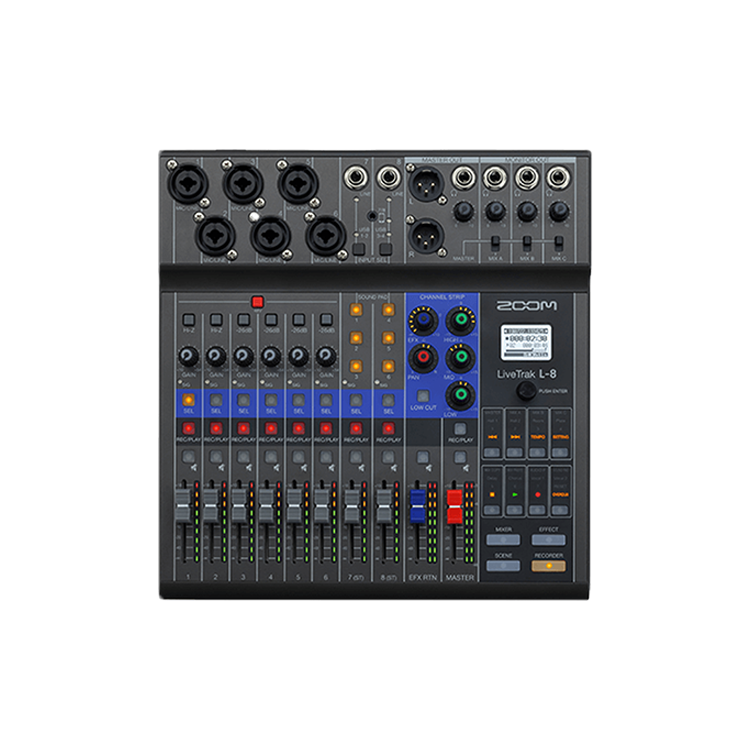Toggle the LOW CUT button in channel strip
This screenshot has height=750, width=750.
pos(423,396)
